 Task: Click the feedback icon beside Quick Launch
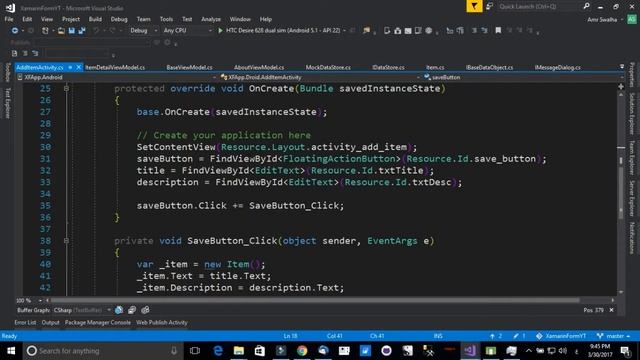tap(489, 7)
